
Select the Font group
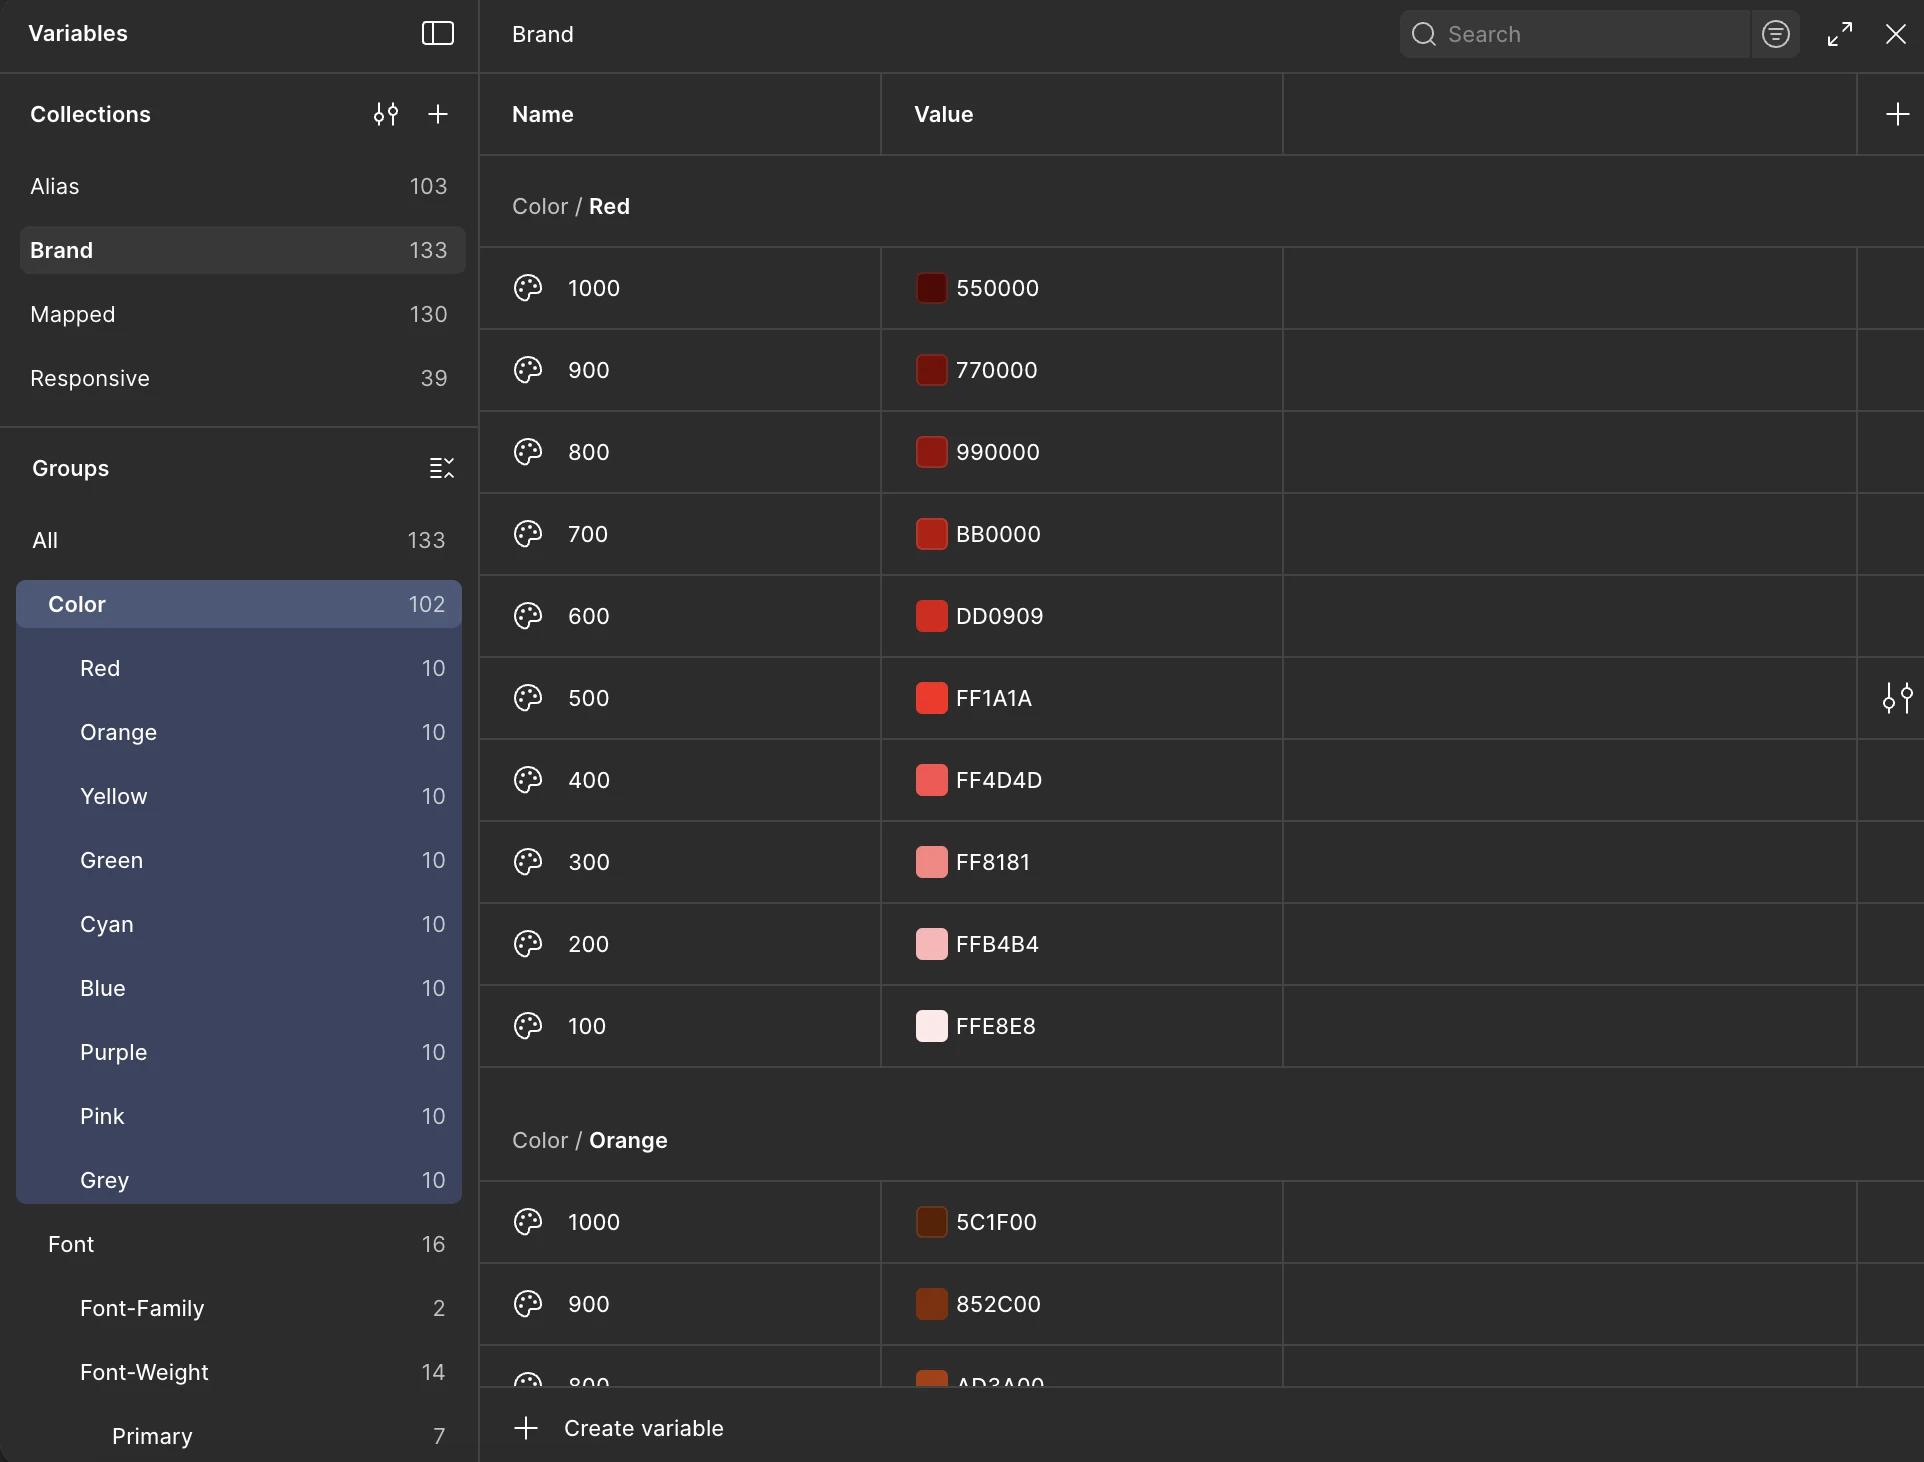pyautogui.click(x=239, y=1244)
